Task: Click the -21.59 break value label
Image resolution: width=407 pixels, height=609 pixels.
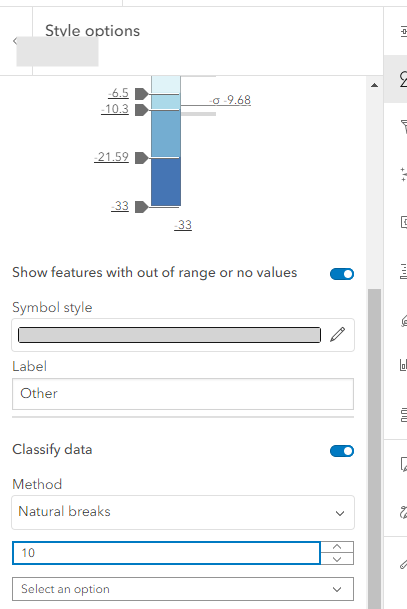Action: pyautogui.click(x=111, y=157)
